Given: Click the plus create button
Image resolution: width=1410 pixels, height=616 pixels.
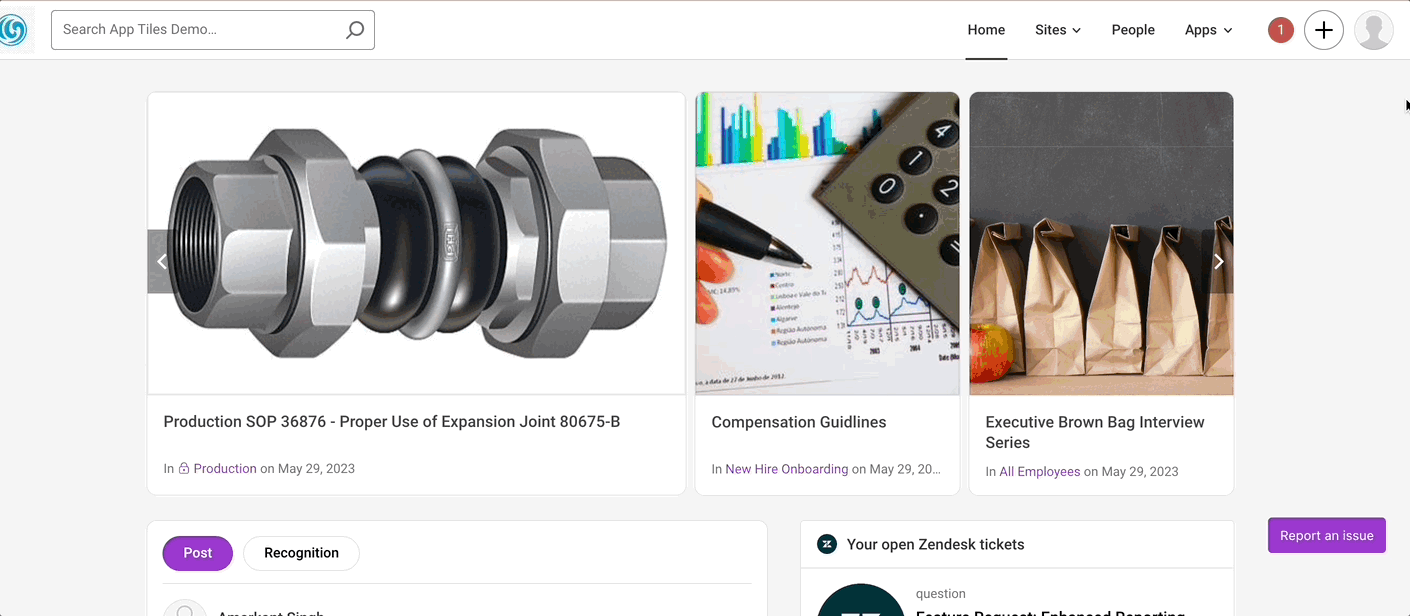Looking at the screenshot, I should pyautogui.click(x=1323, y=30).
